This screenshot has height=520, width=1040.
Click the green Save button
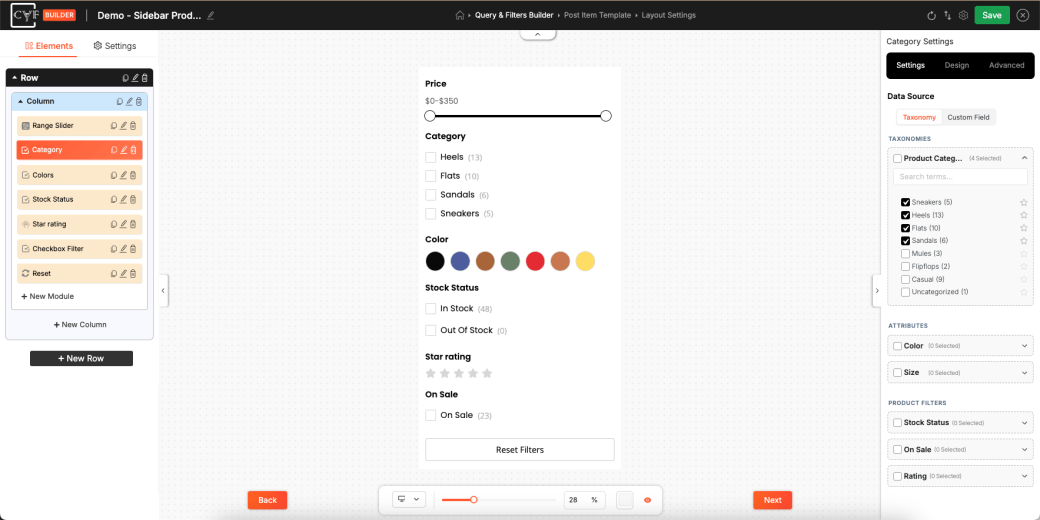[992, 15]
